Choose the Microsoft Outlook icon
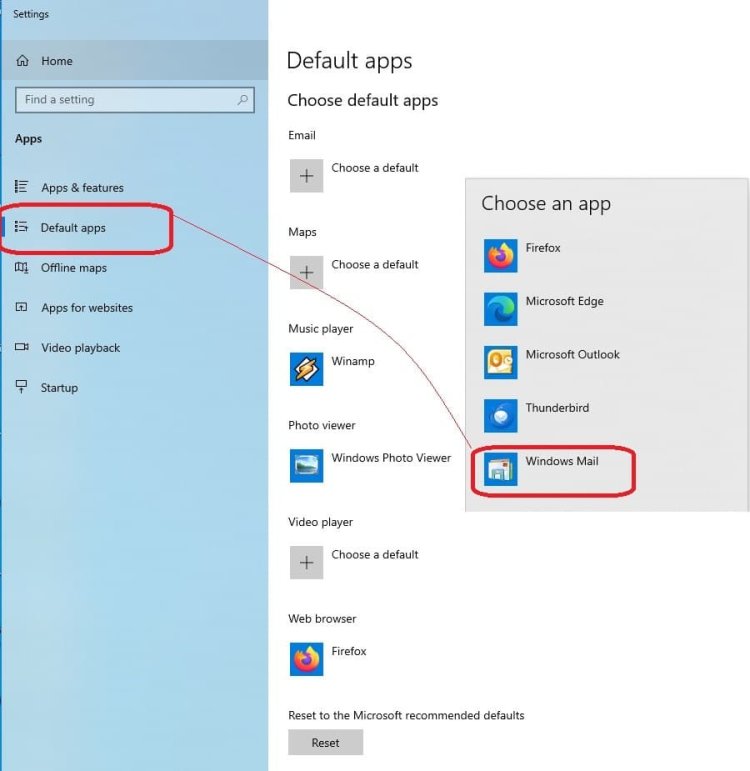Viewport: 750px width, 771px height. 500,362
